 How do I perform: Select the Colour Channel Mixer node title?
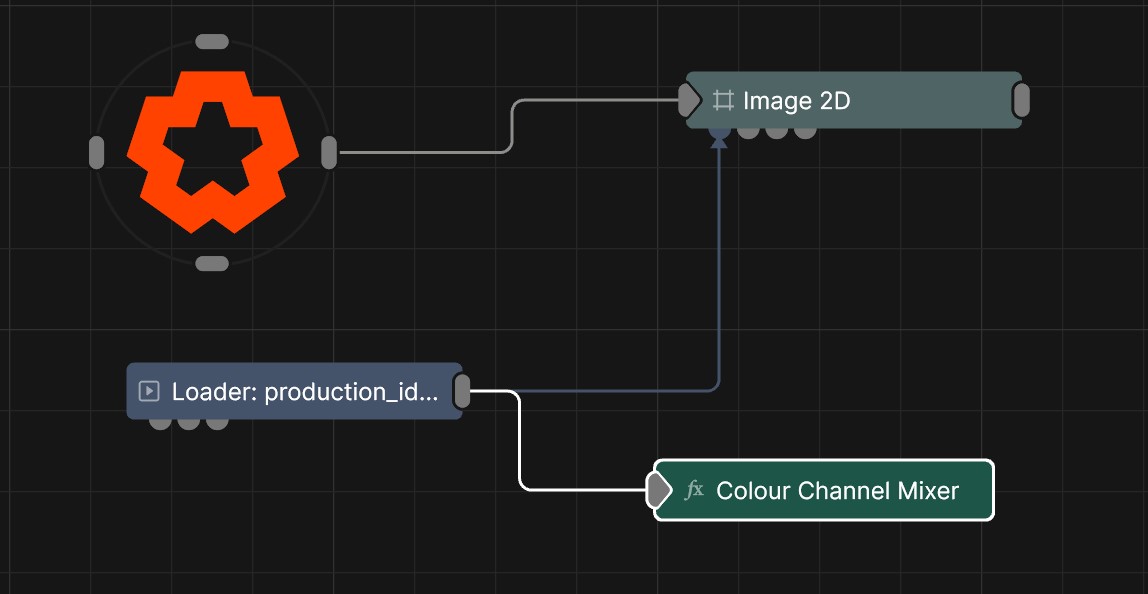pos(837,490)
